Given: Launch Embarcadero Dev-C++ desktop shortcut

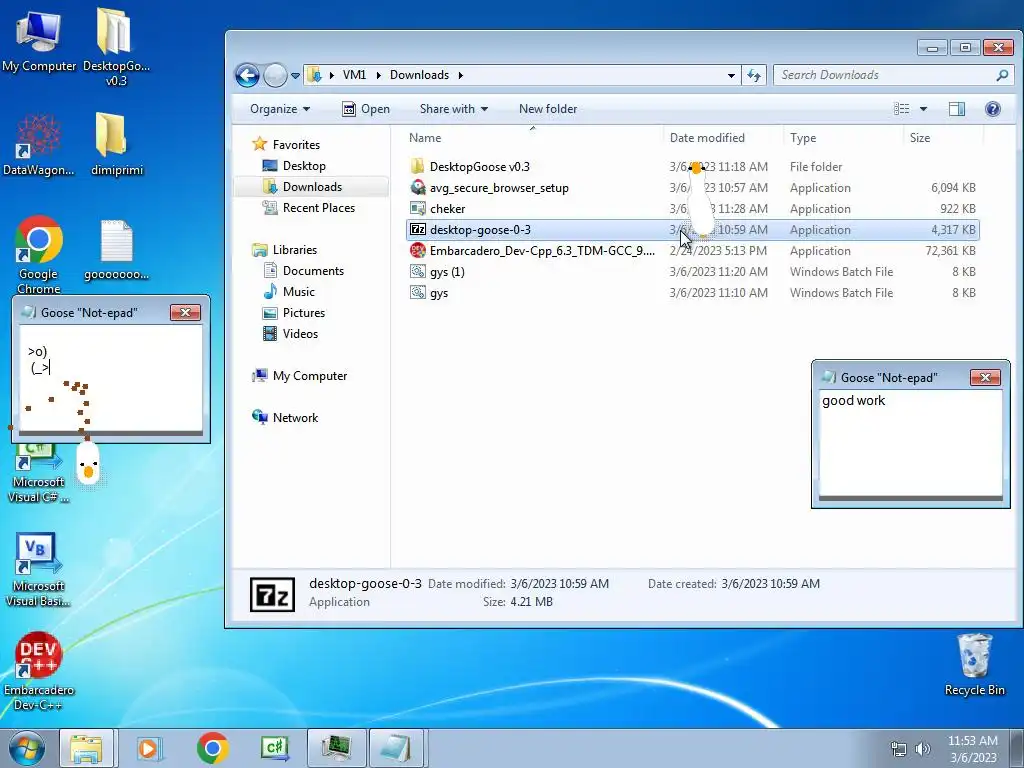Looking at the screenshot, I should [x=39, y=671].
